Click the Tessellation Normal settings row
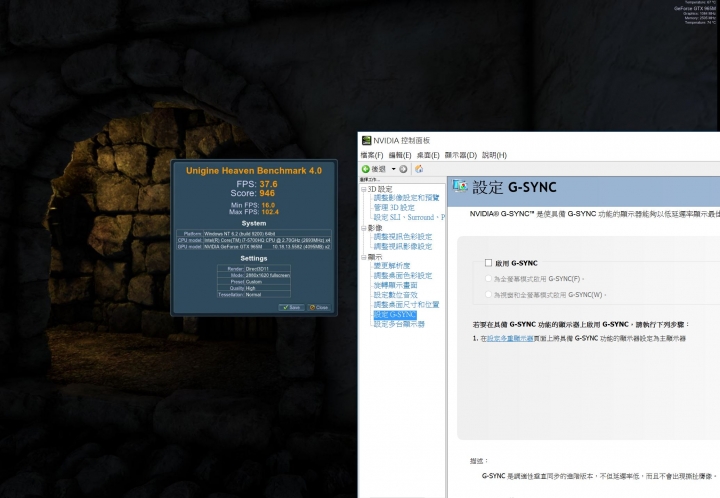The height and width of the screenshot is (498, 720). (x=254, y=295)
